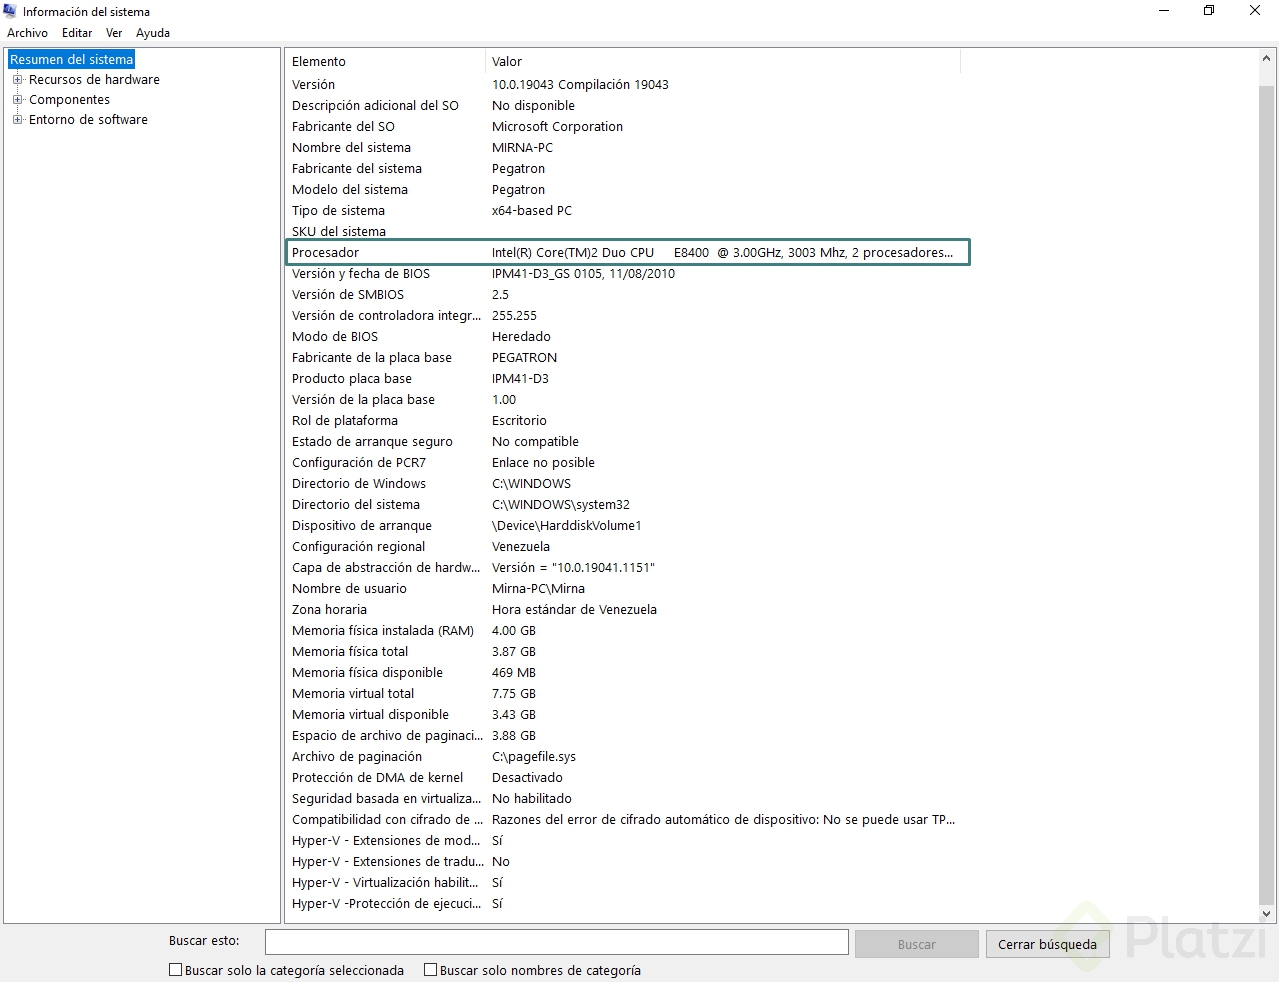The height and width of the screenshot is (982, 1279).
Task: Click the Cerrar búsqueda button
Action: (1047, 944)
